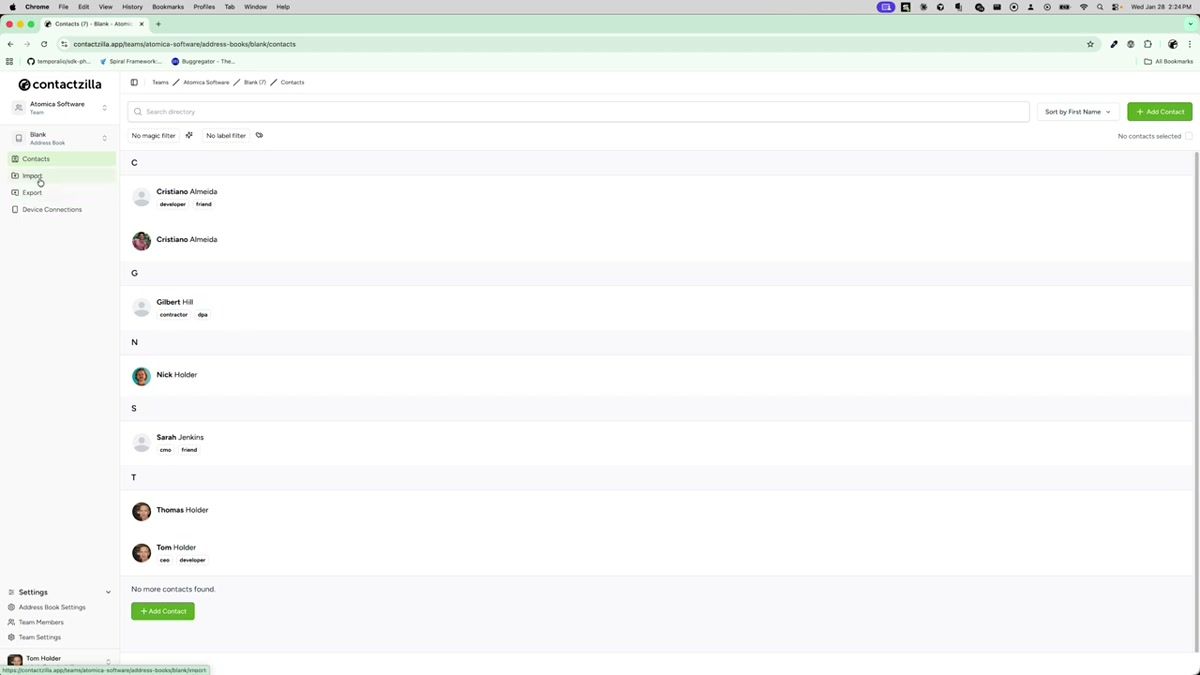Toggle the No magic filter chip
This screenshot has width=1200, height=675.
pyautogui.click(x=152, y=135)
